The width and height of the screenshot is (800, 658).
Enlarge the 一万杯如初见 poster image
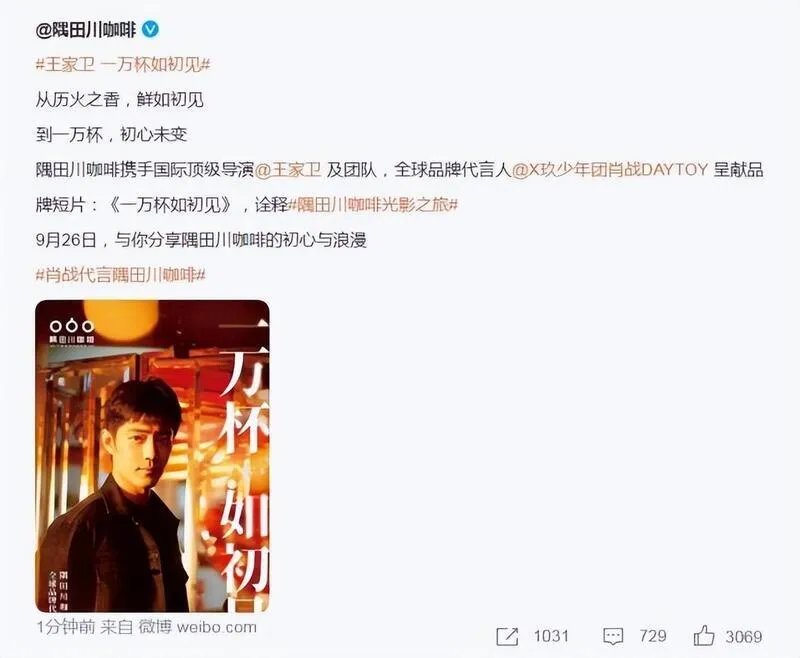(x=152, y=456)
